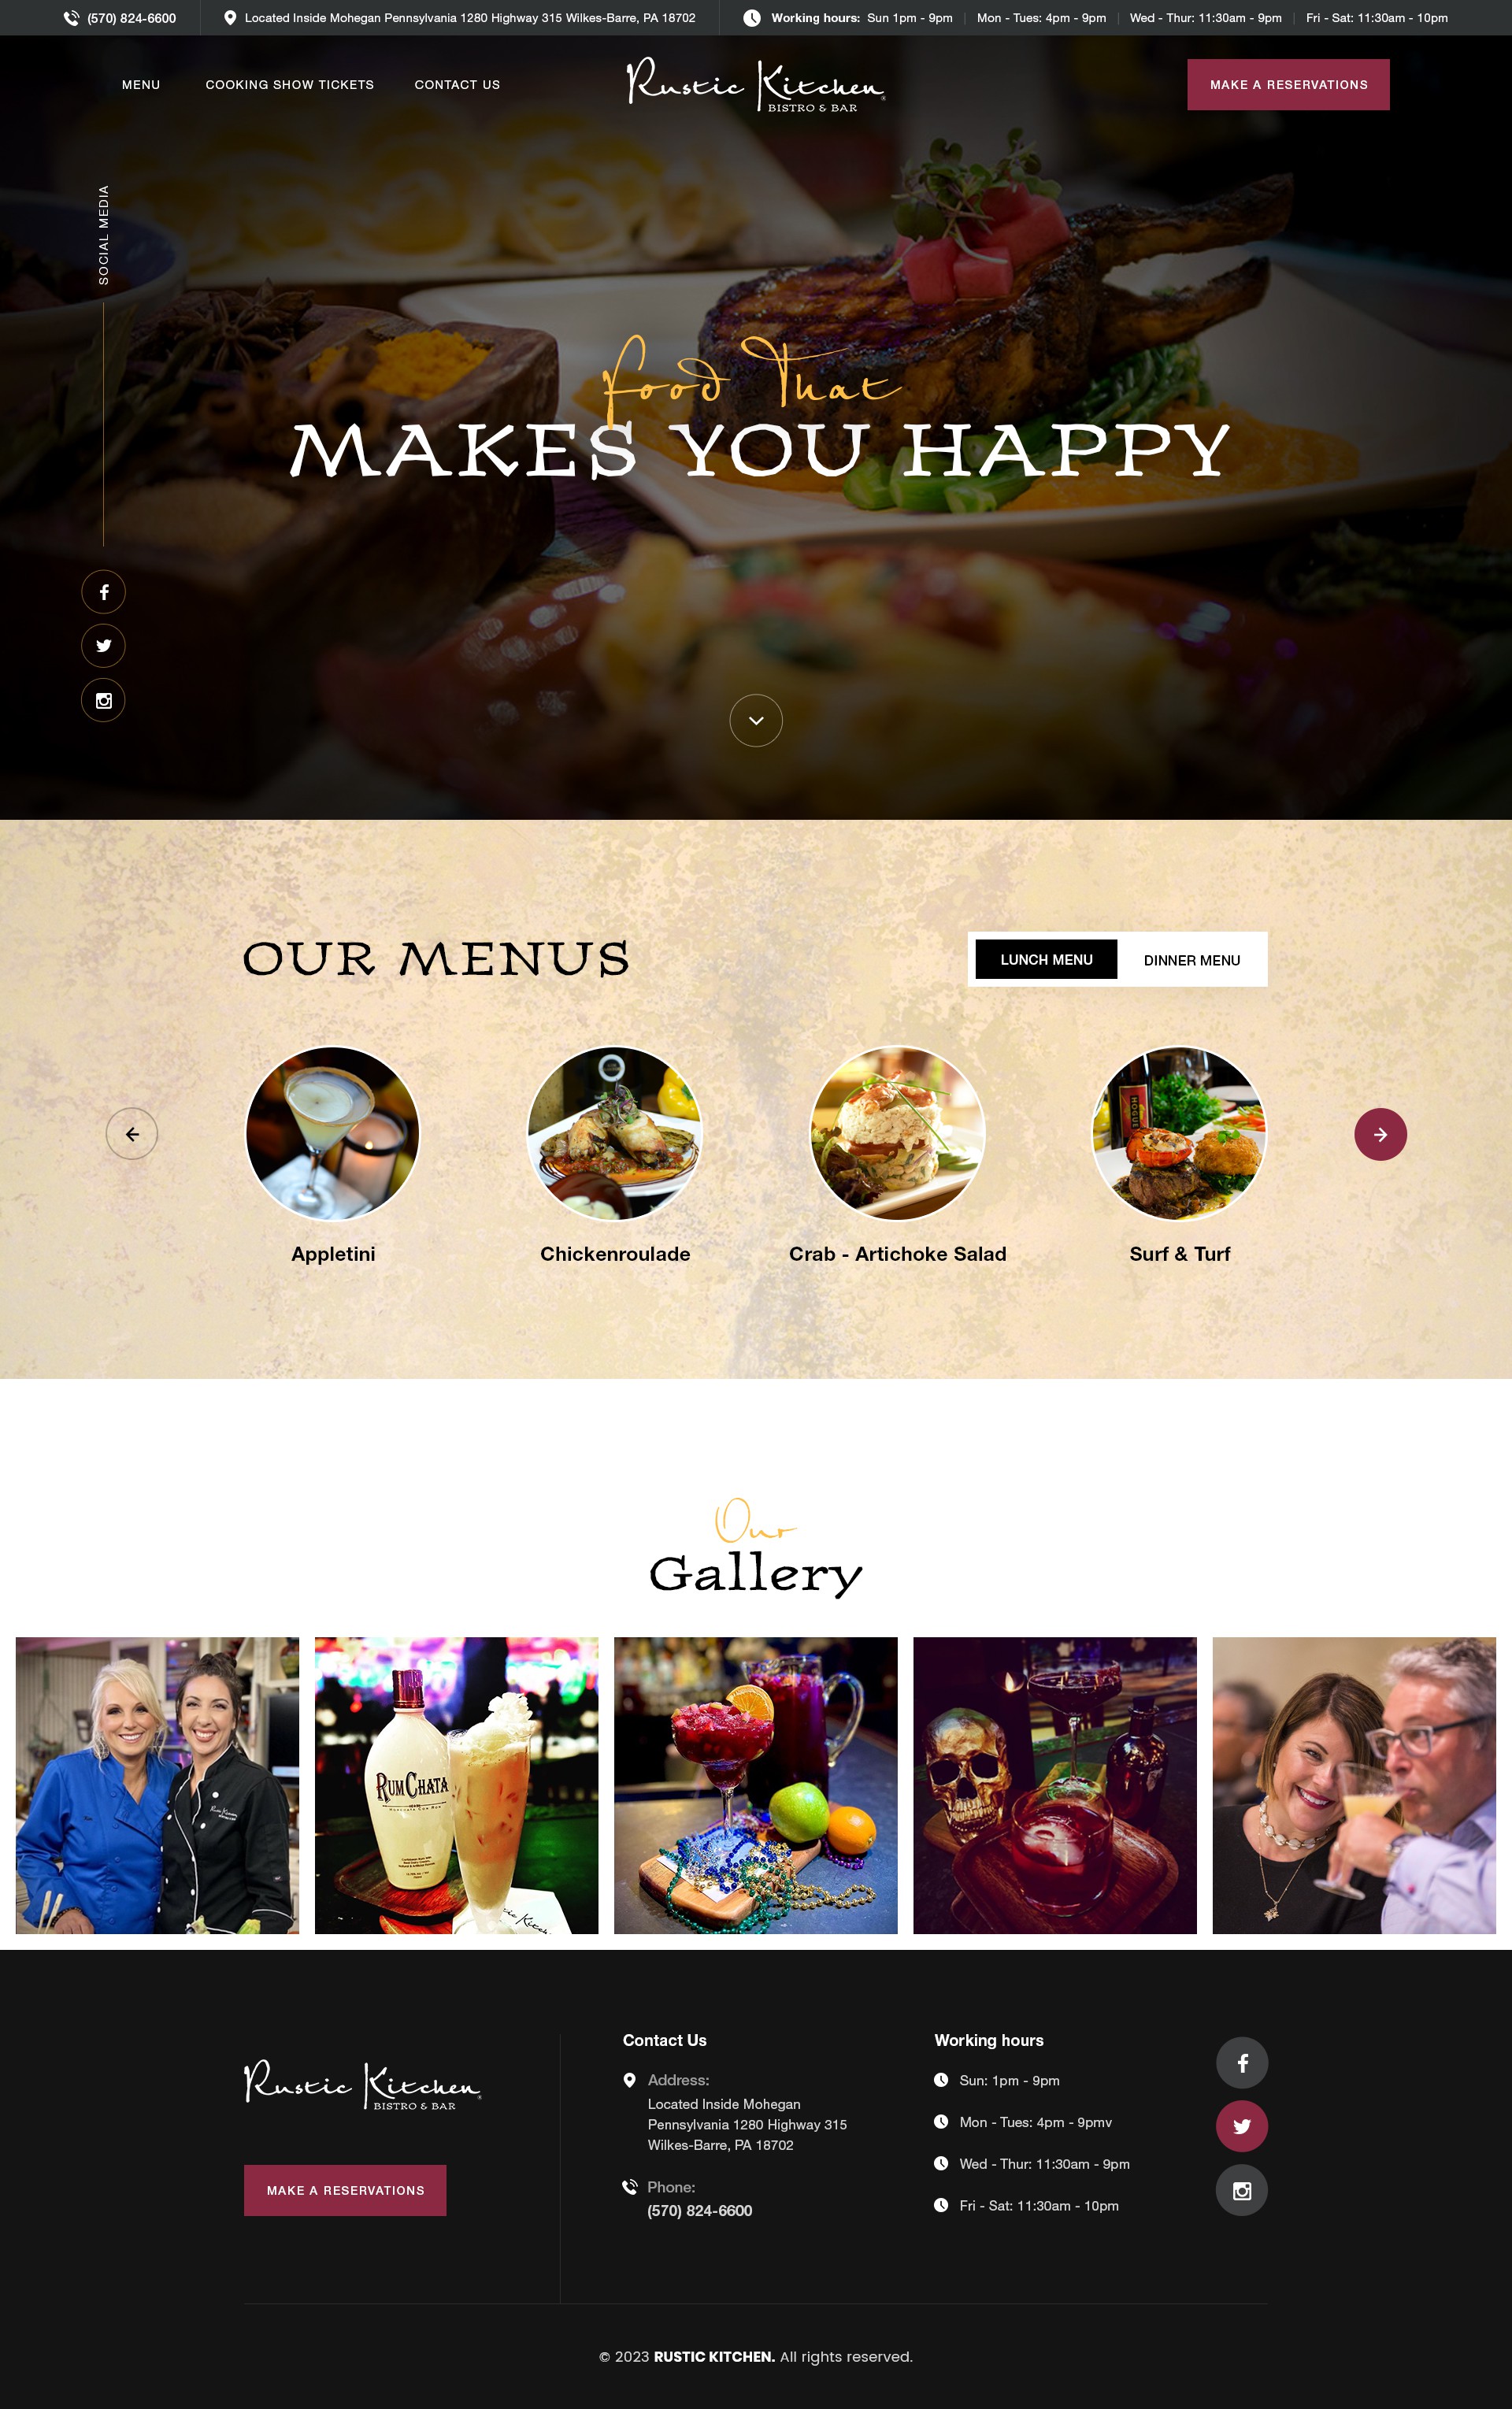Click the footer Facebook icon
Screen dimensions: 1512x2409
[1242, 2063]
